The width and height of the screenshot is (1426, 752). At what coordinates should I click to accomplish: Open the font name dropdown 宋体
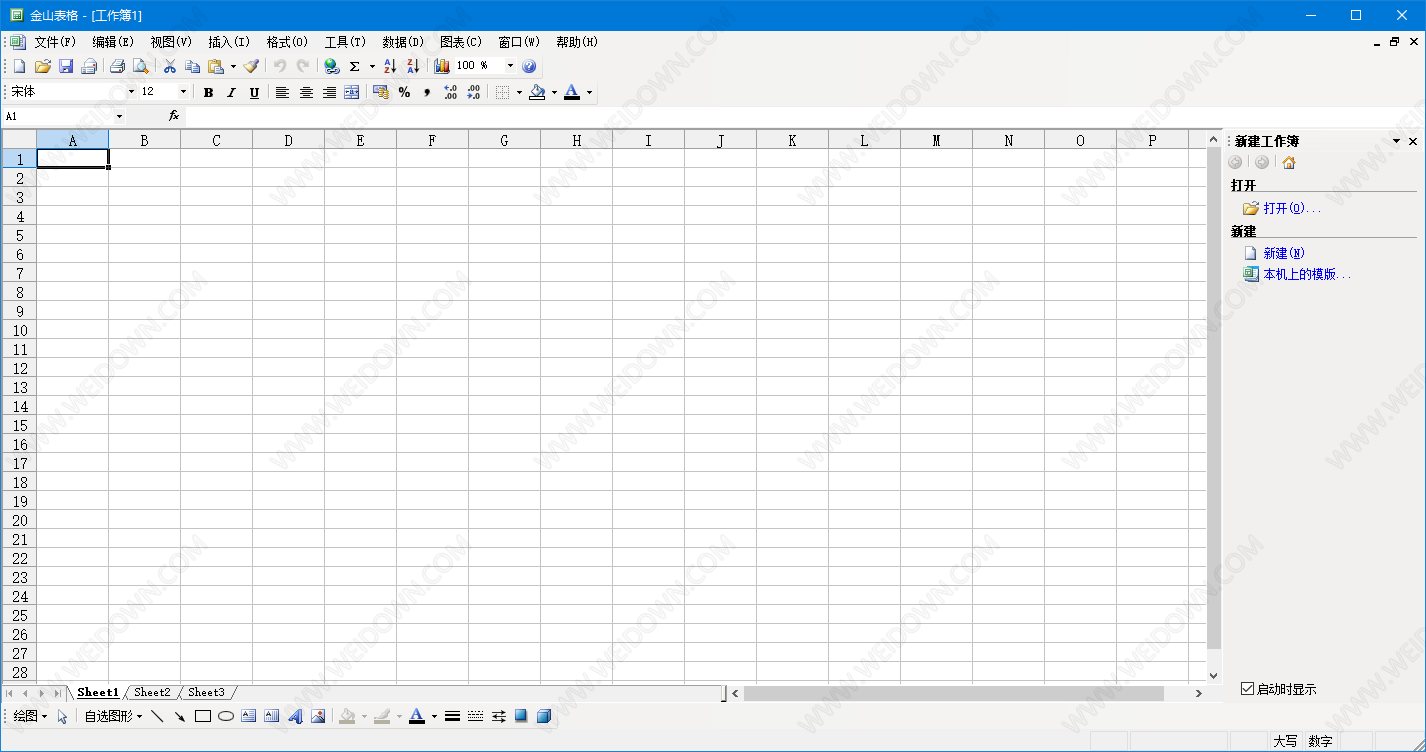131,92
